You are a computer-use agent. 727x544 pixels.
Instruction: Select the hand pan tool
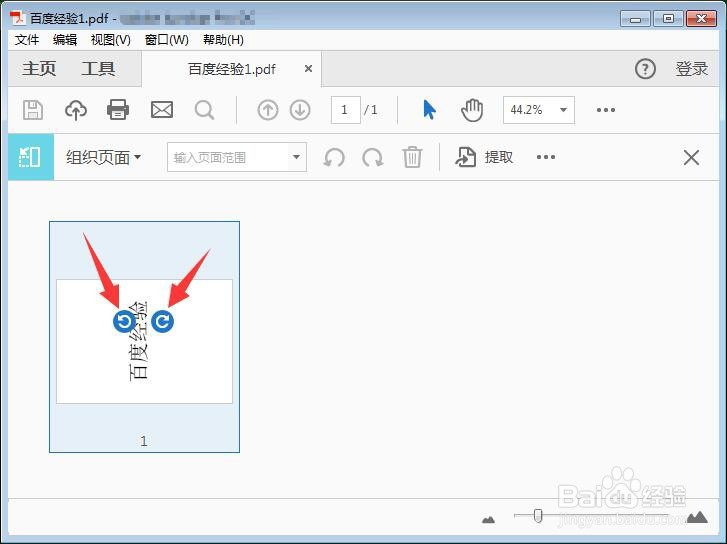click(472, 110)
